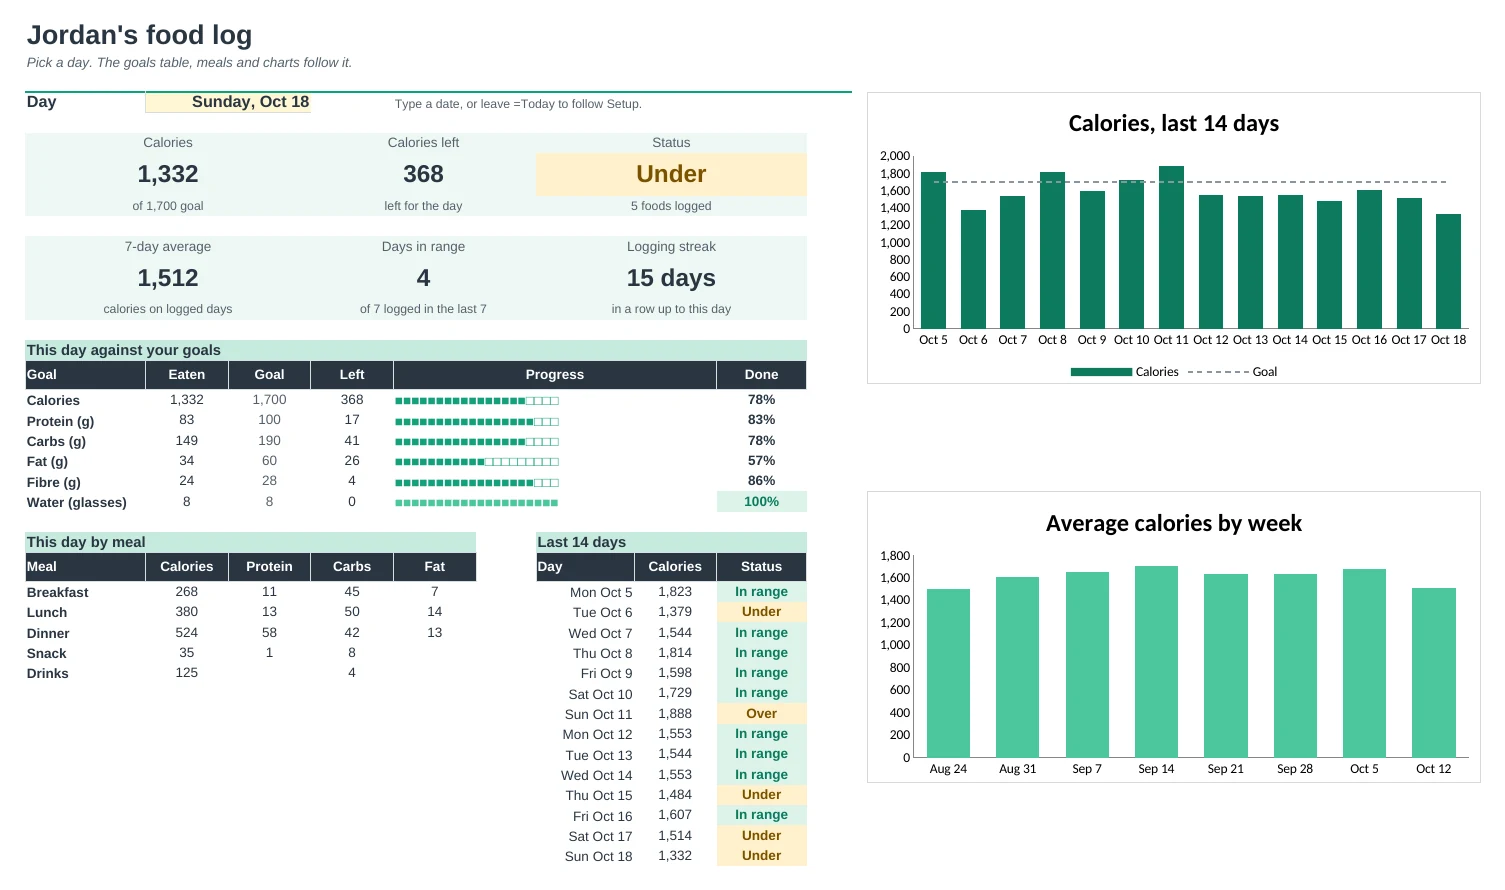1505x890 pixels.
Task: Select the "Protein (g)" goal row label
Action: [x=60, y=421]
